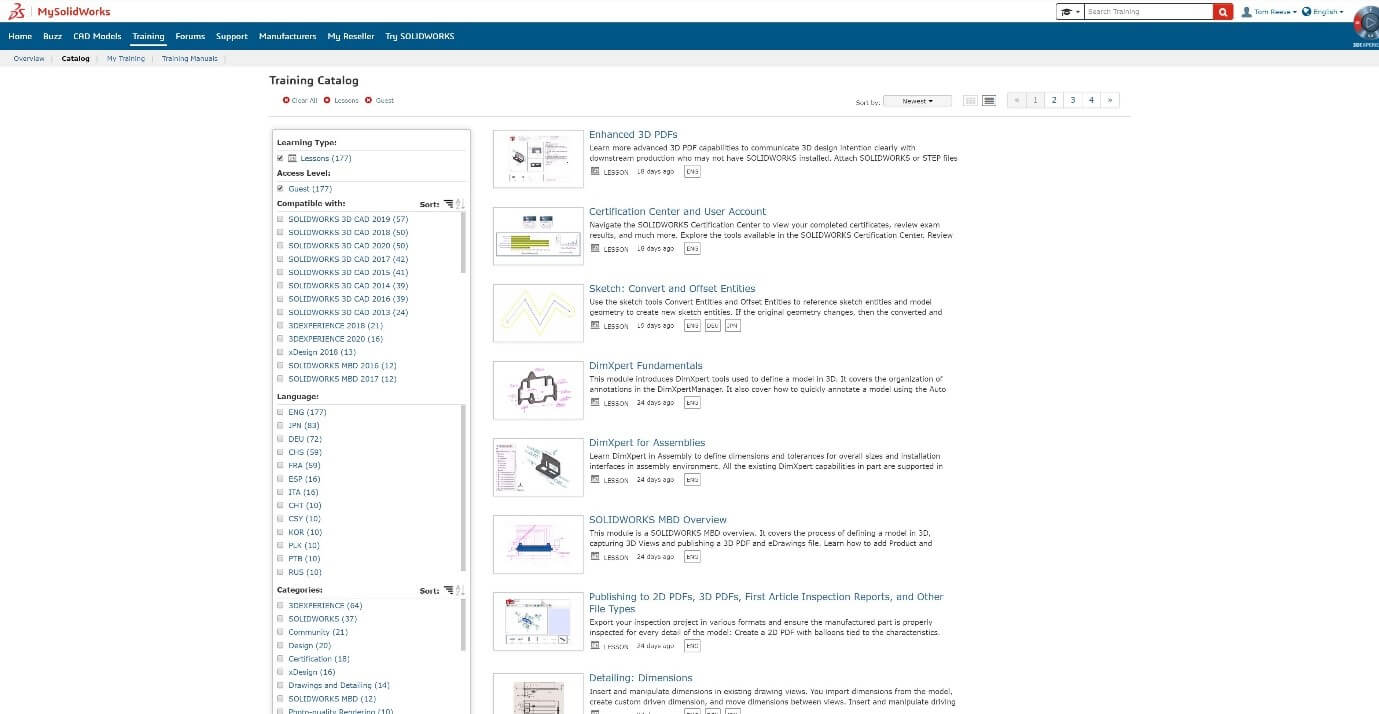Go to the previous results page arrow

[1016, 100]
